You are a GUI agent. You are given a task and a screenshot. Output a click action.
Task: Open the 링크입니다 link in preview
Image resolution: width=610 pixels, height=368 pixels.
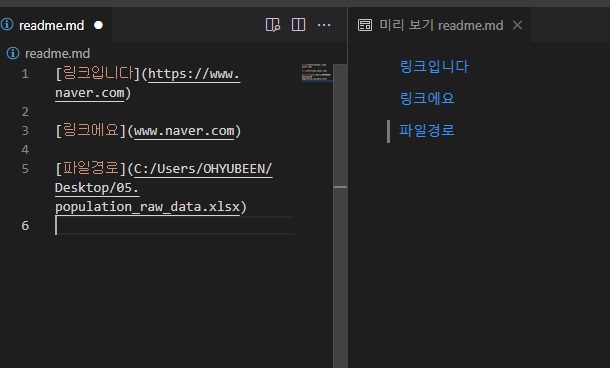[x=434, y=66]
